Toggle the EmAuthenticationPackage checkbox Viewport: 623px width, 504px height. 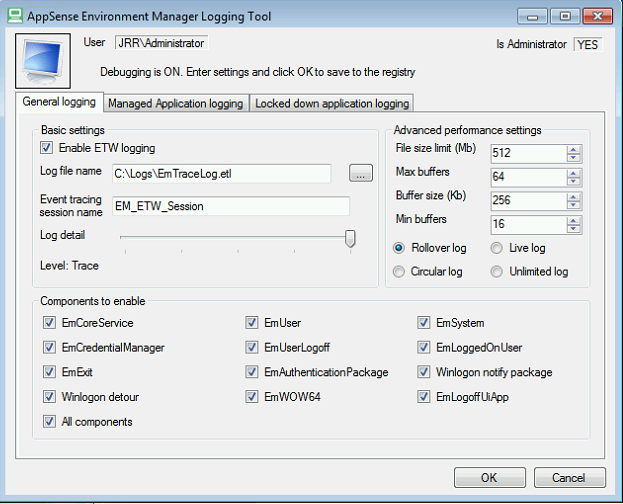click(252, 372)
